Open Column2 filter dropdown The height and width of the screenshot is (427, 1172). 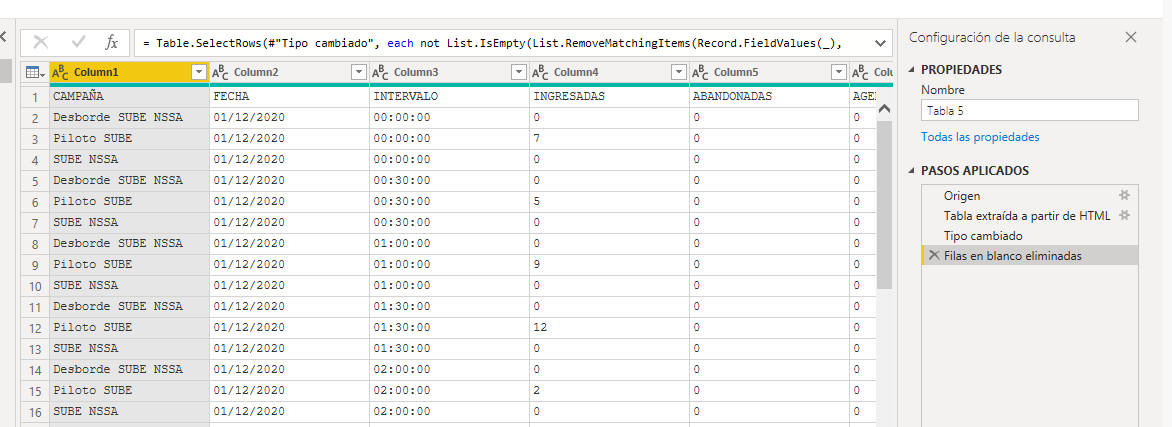pos(359,73)
